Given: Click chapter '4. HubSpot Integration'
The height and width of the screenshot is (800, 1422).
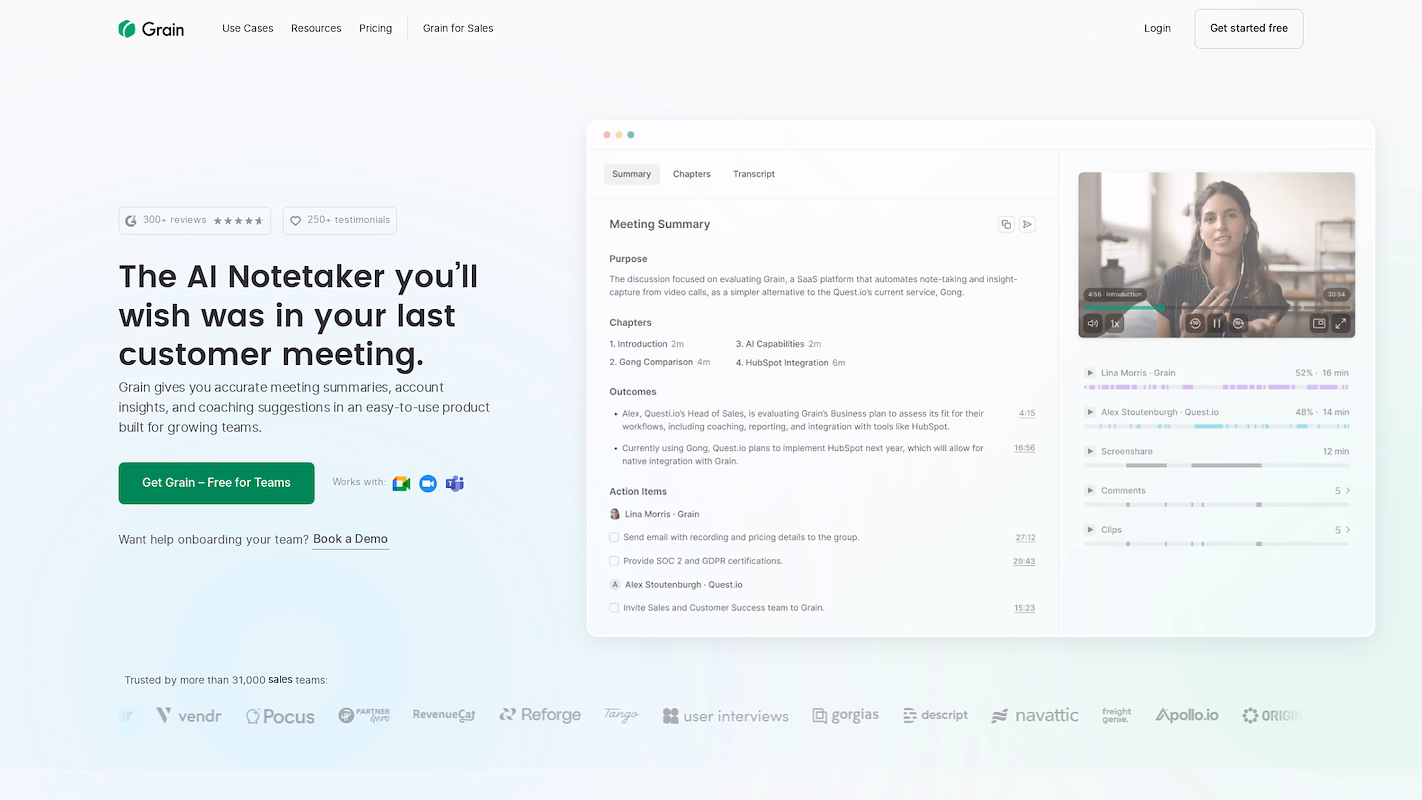Looking at the screenshot, I should 790,363.
